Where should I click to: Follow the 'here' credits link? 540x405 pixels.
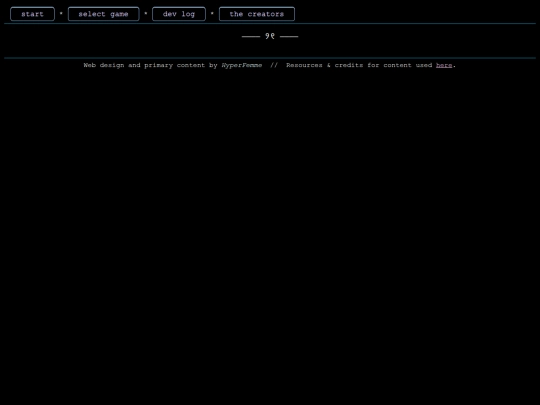click(444, 65)
